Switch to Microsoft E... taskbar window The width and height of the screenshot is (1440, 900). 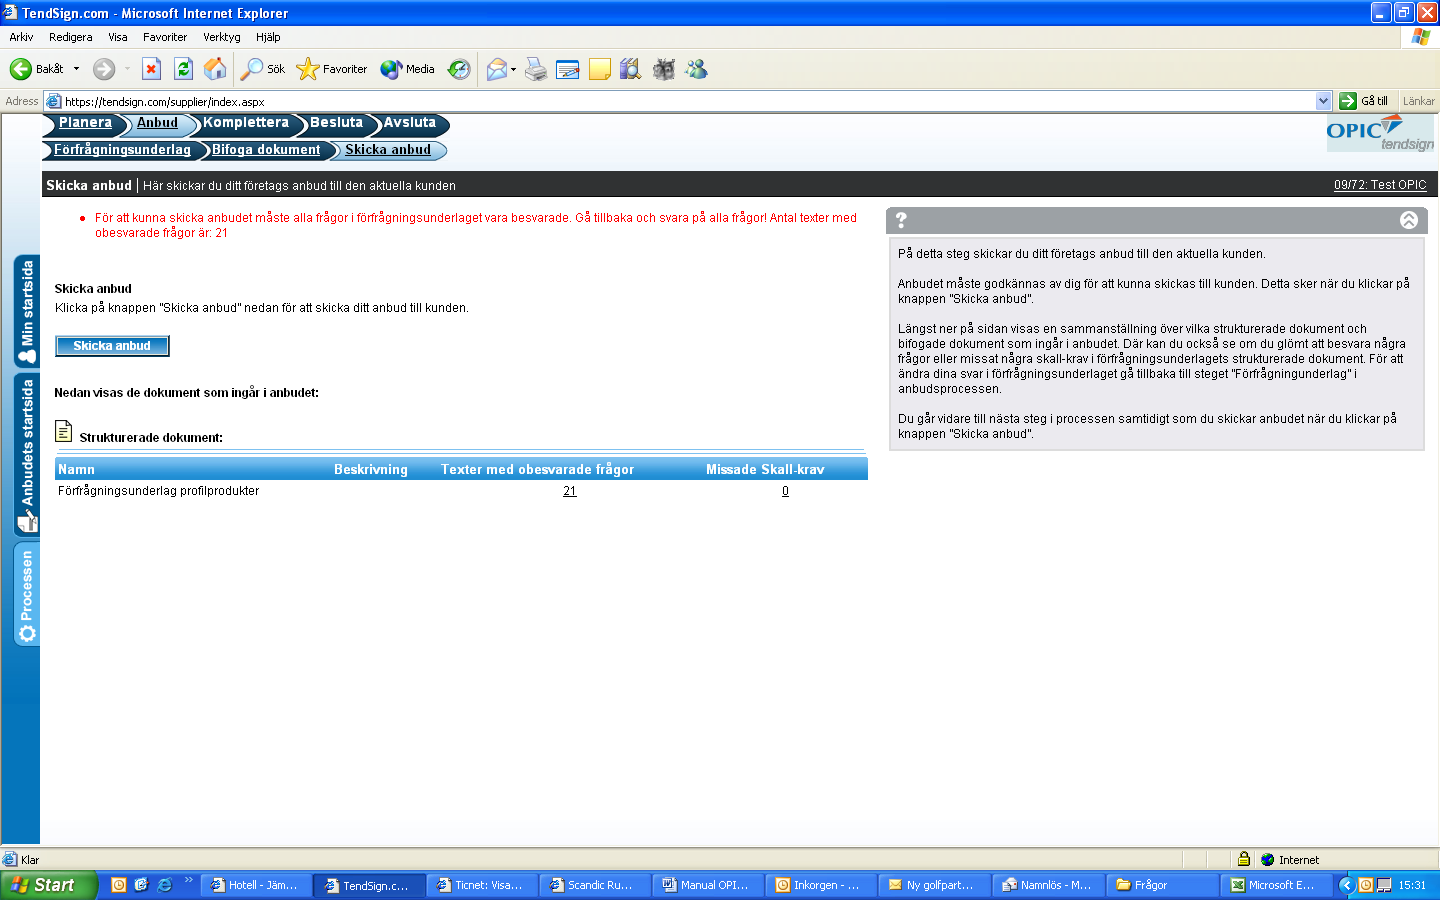point(1275,885)
